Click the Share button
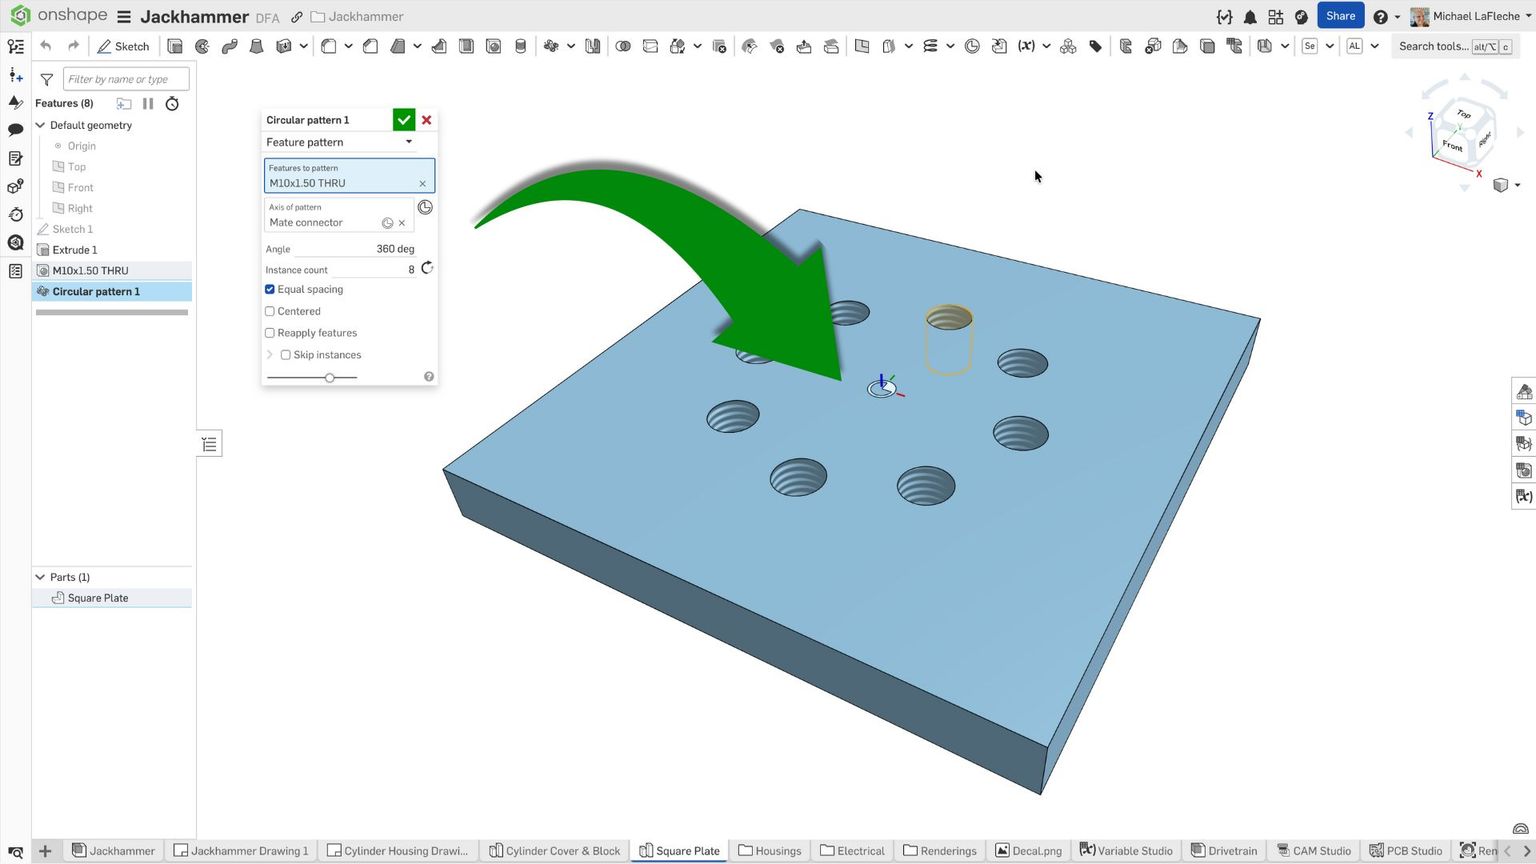 point(1340,16)
